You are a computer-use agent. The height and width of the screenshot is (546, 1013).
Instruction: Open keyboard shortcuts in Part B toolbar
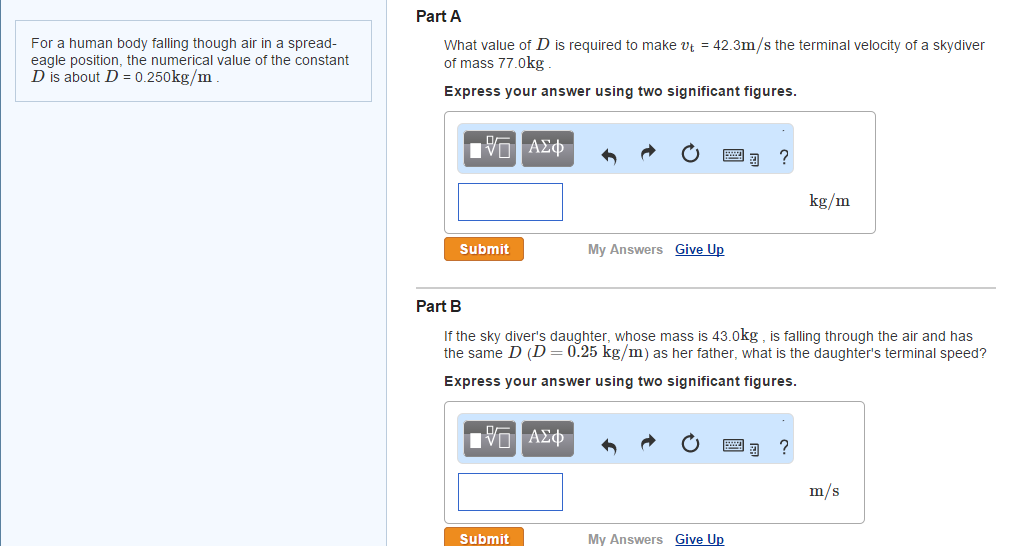click(738, 446)
